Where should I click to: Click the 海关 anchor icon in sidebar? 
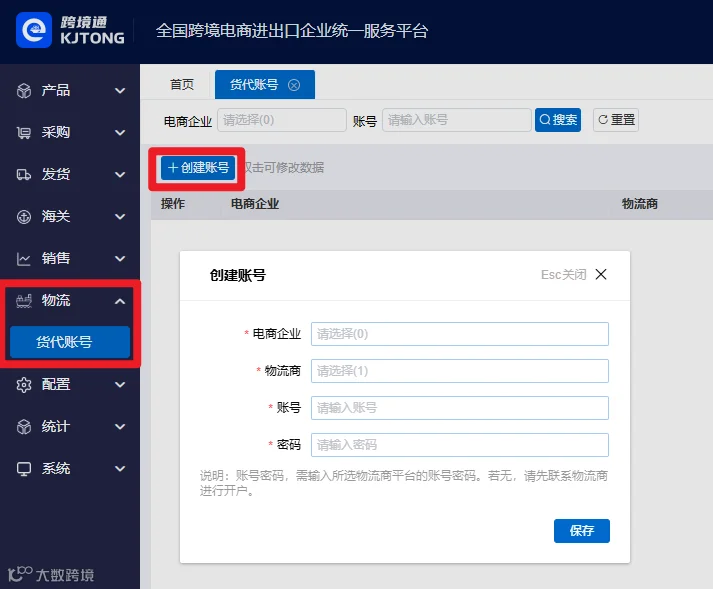24,216
